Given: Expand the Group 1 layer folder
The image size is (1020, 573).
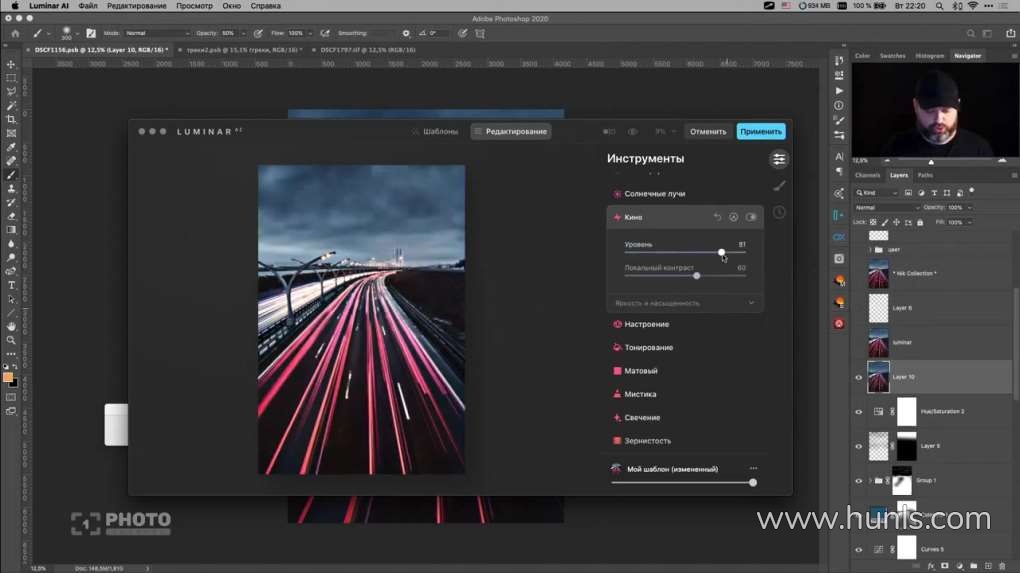Looking at the screenshot, I should (870, 480).
